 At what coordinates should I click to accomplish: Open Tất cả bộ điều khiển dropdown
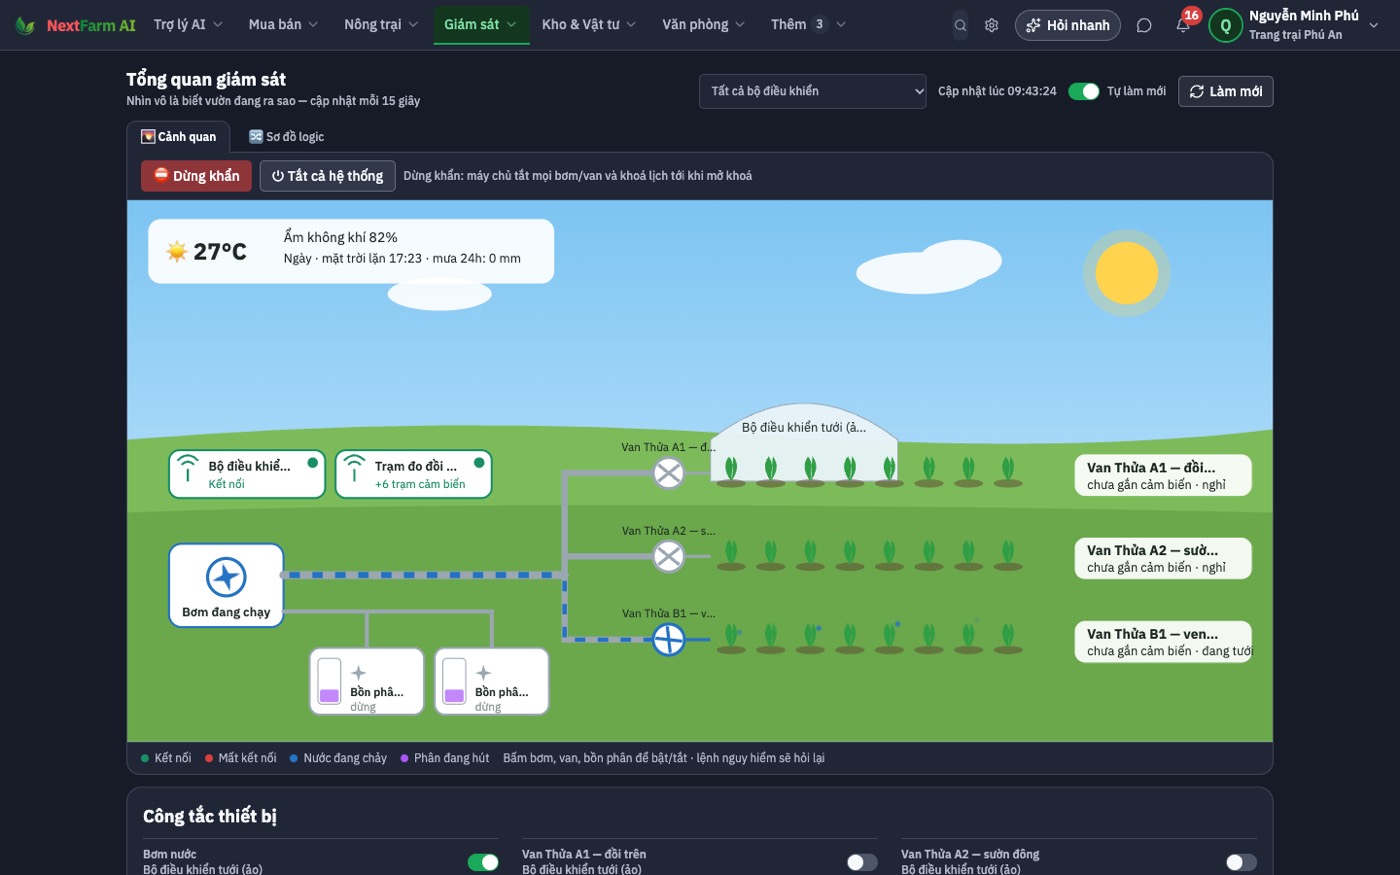click(x=813, y=91)
